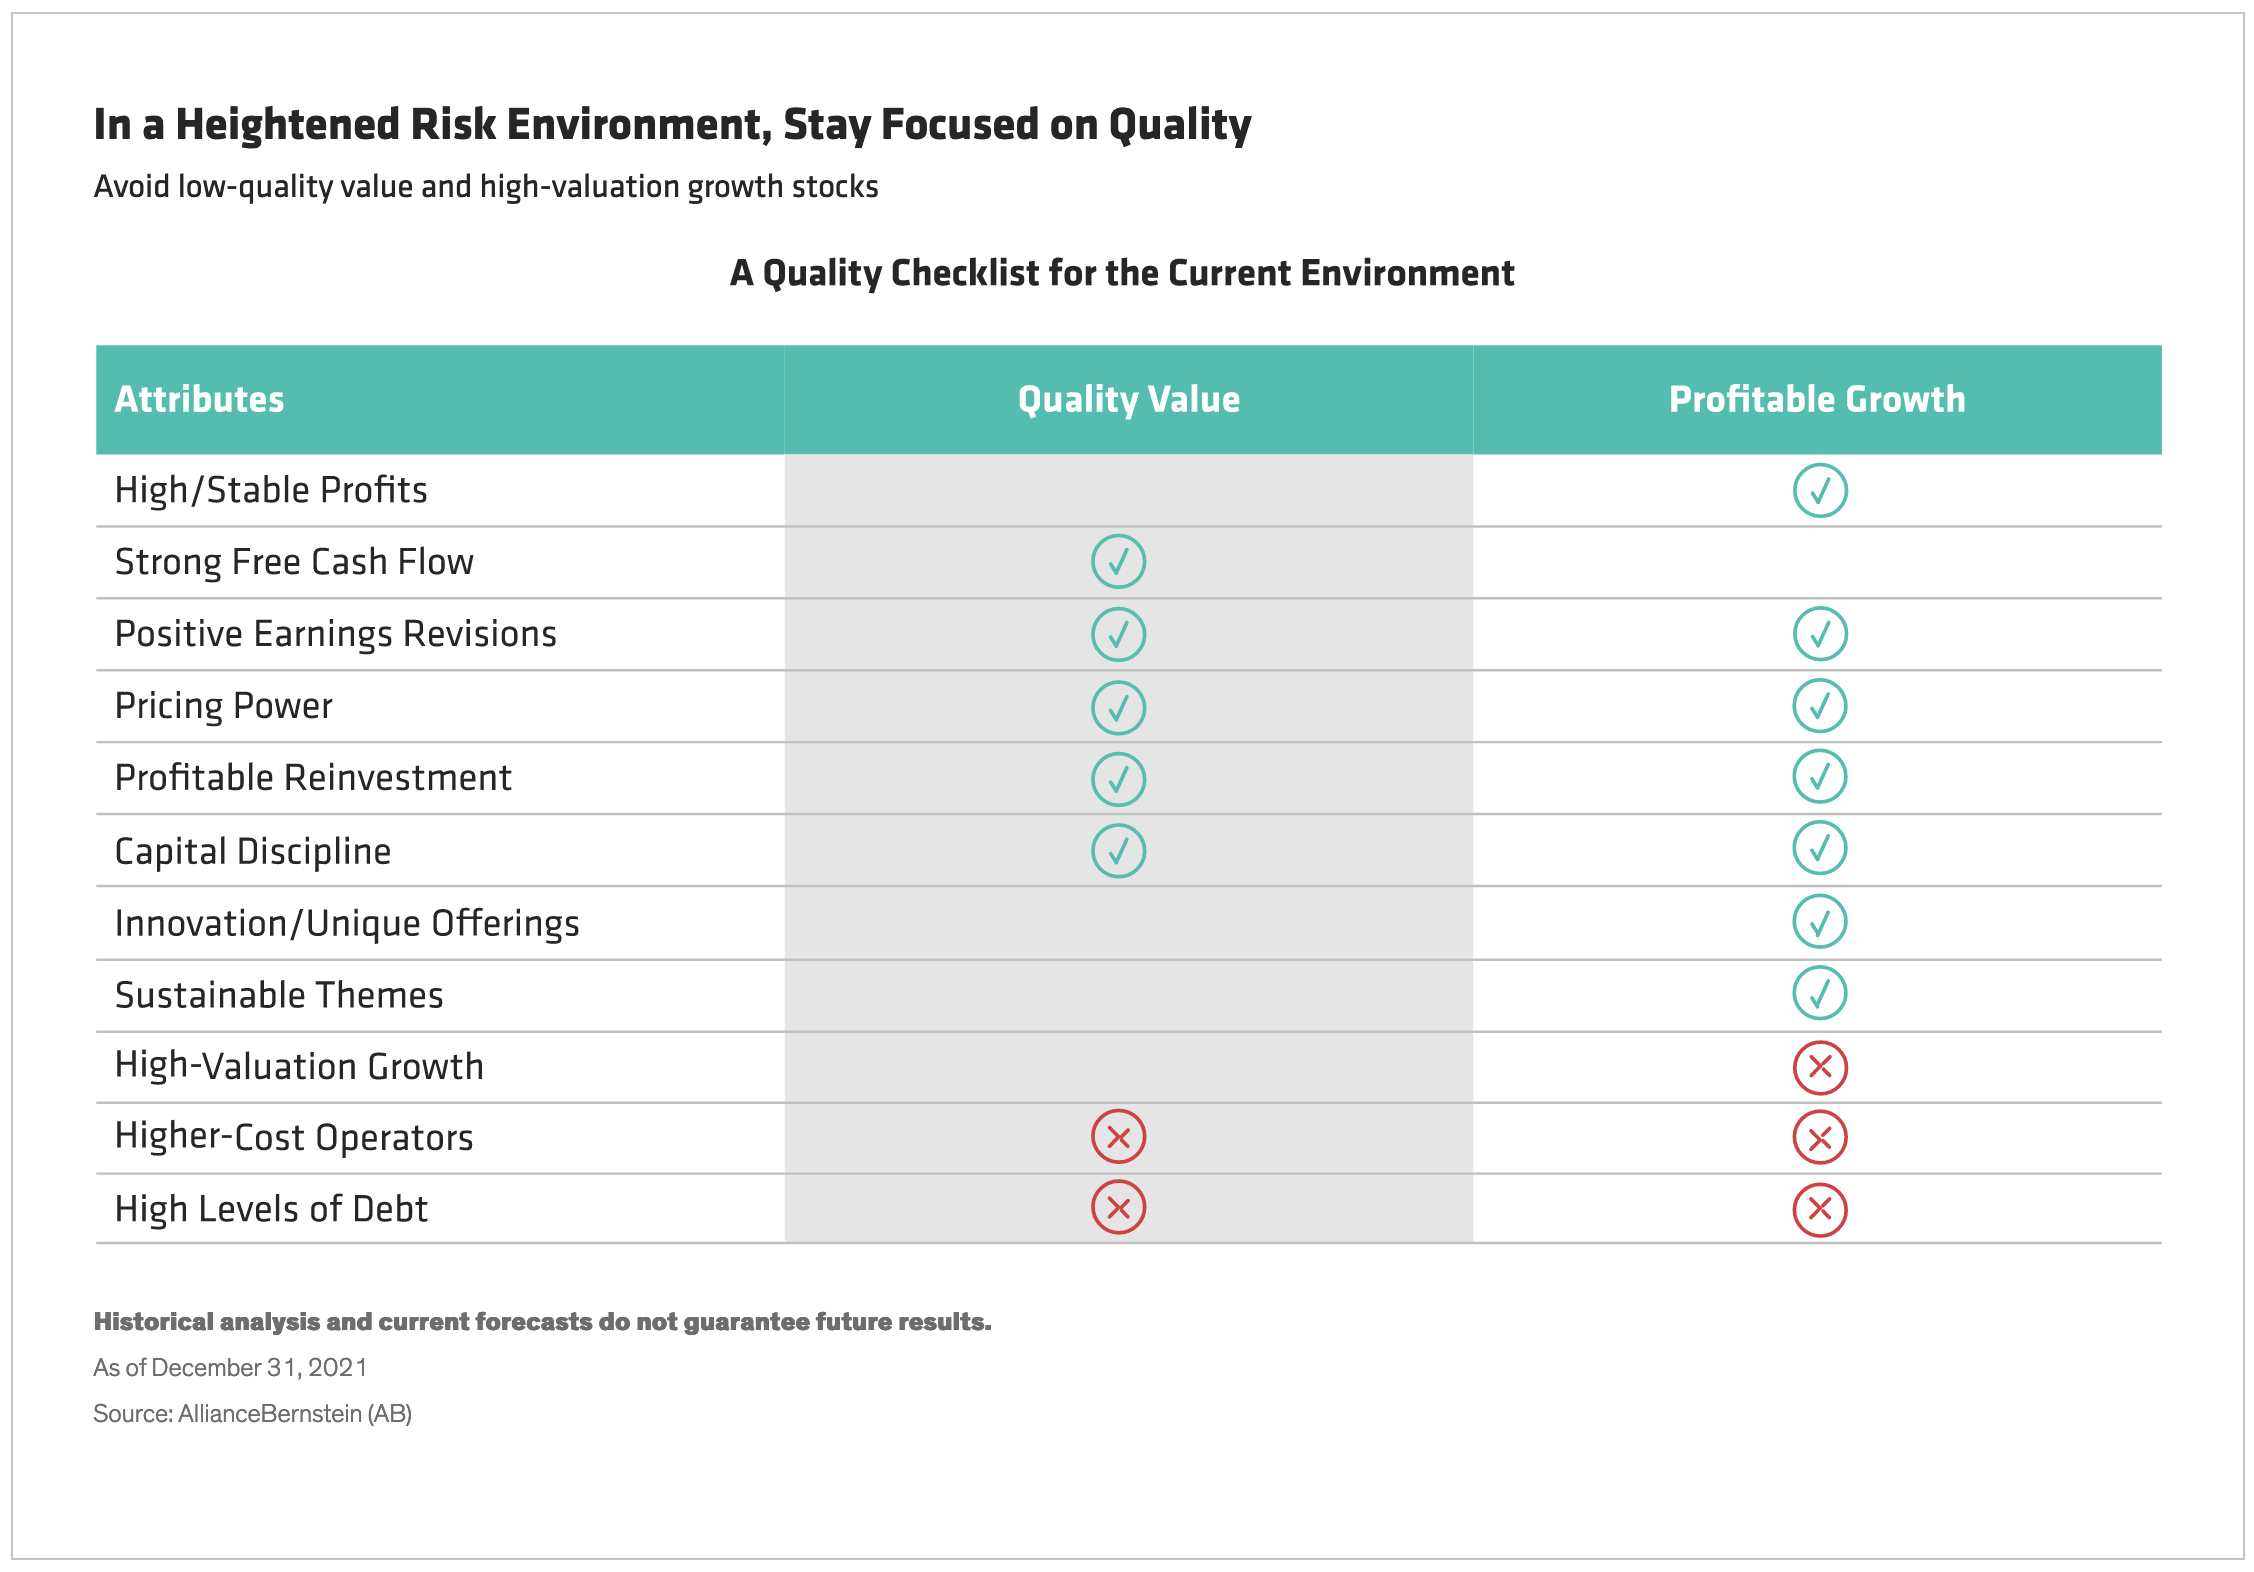Click High Levels of Debt X under Quality Value
Screen dimensions: 2254x1572
point(1118,1207)
